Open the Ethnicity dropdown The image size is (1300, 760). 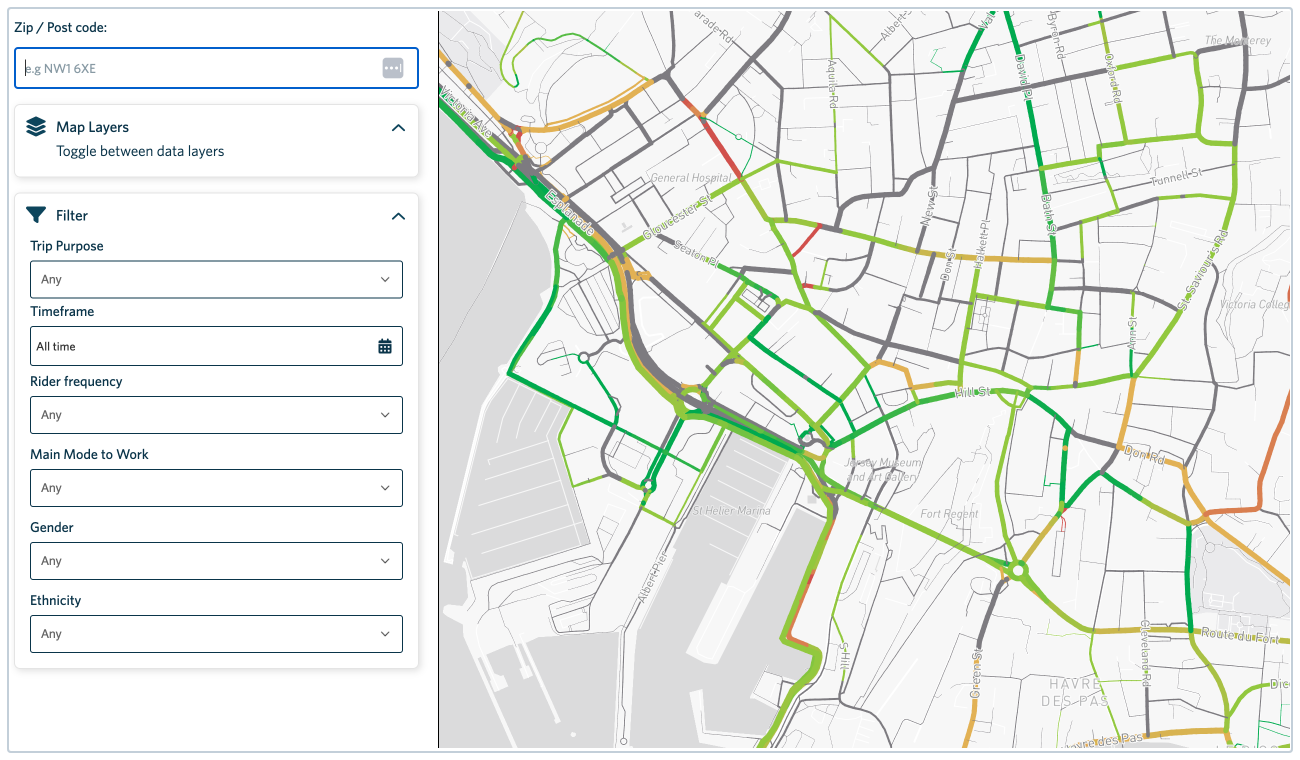(216, 634)
